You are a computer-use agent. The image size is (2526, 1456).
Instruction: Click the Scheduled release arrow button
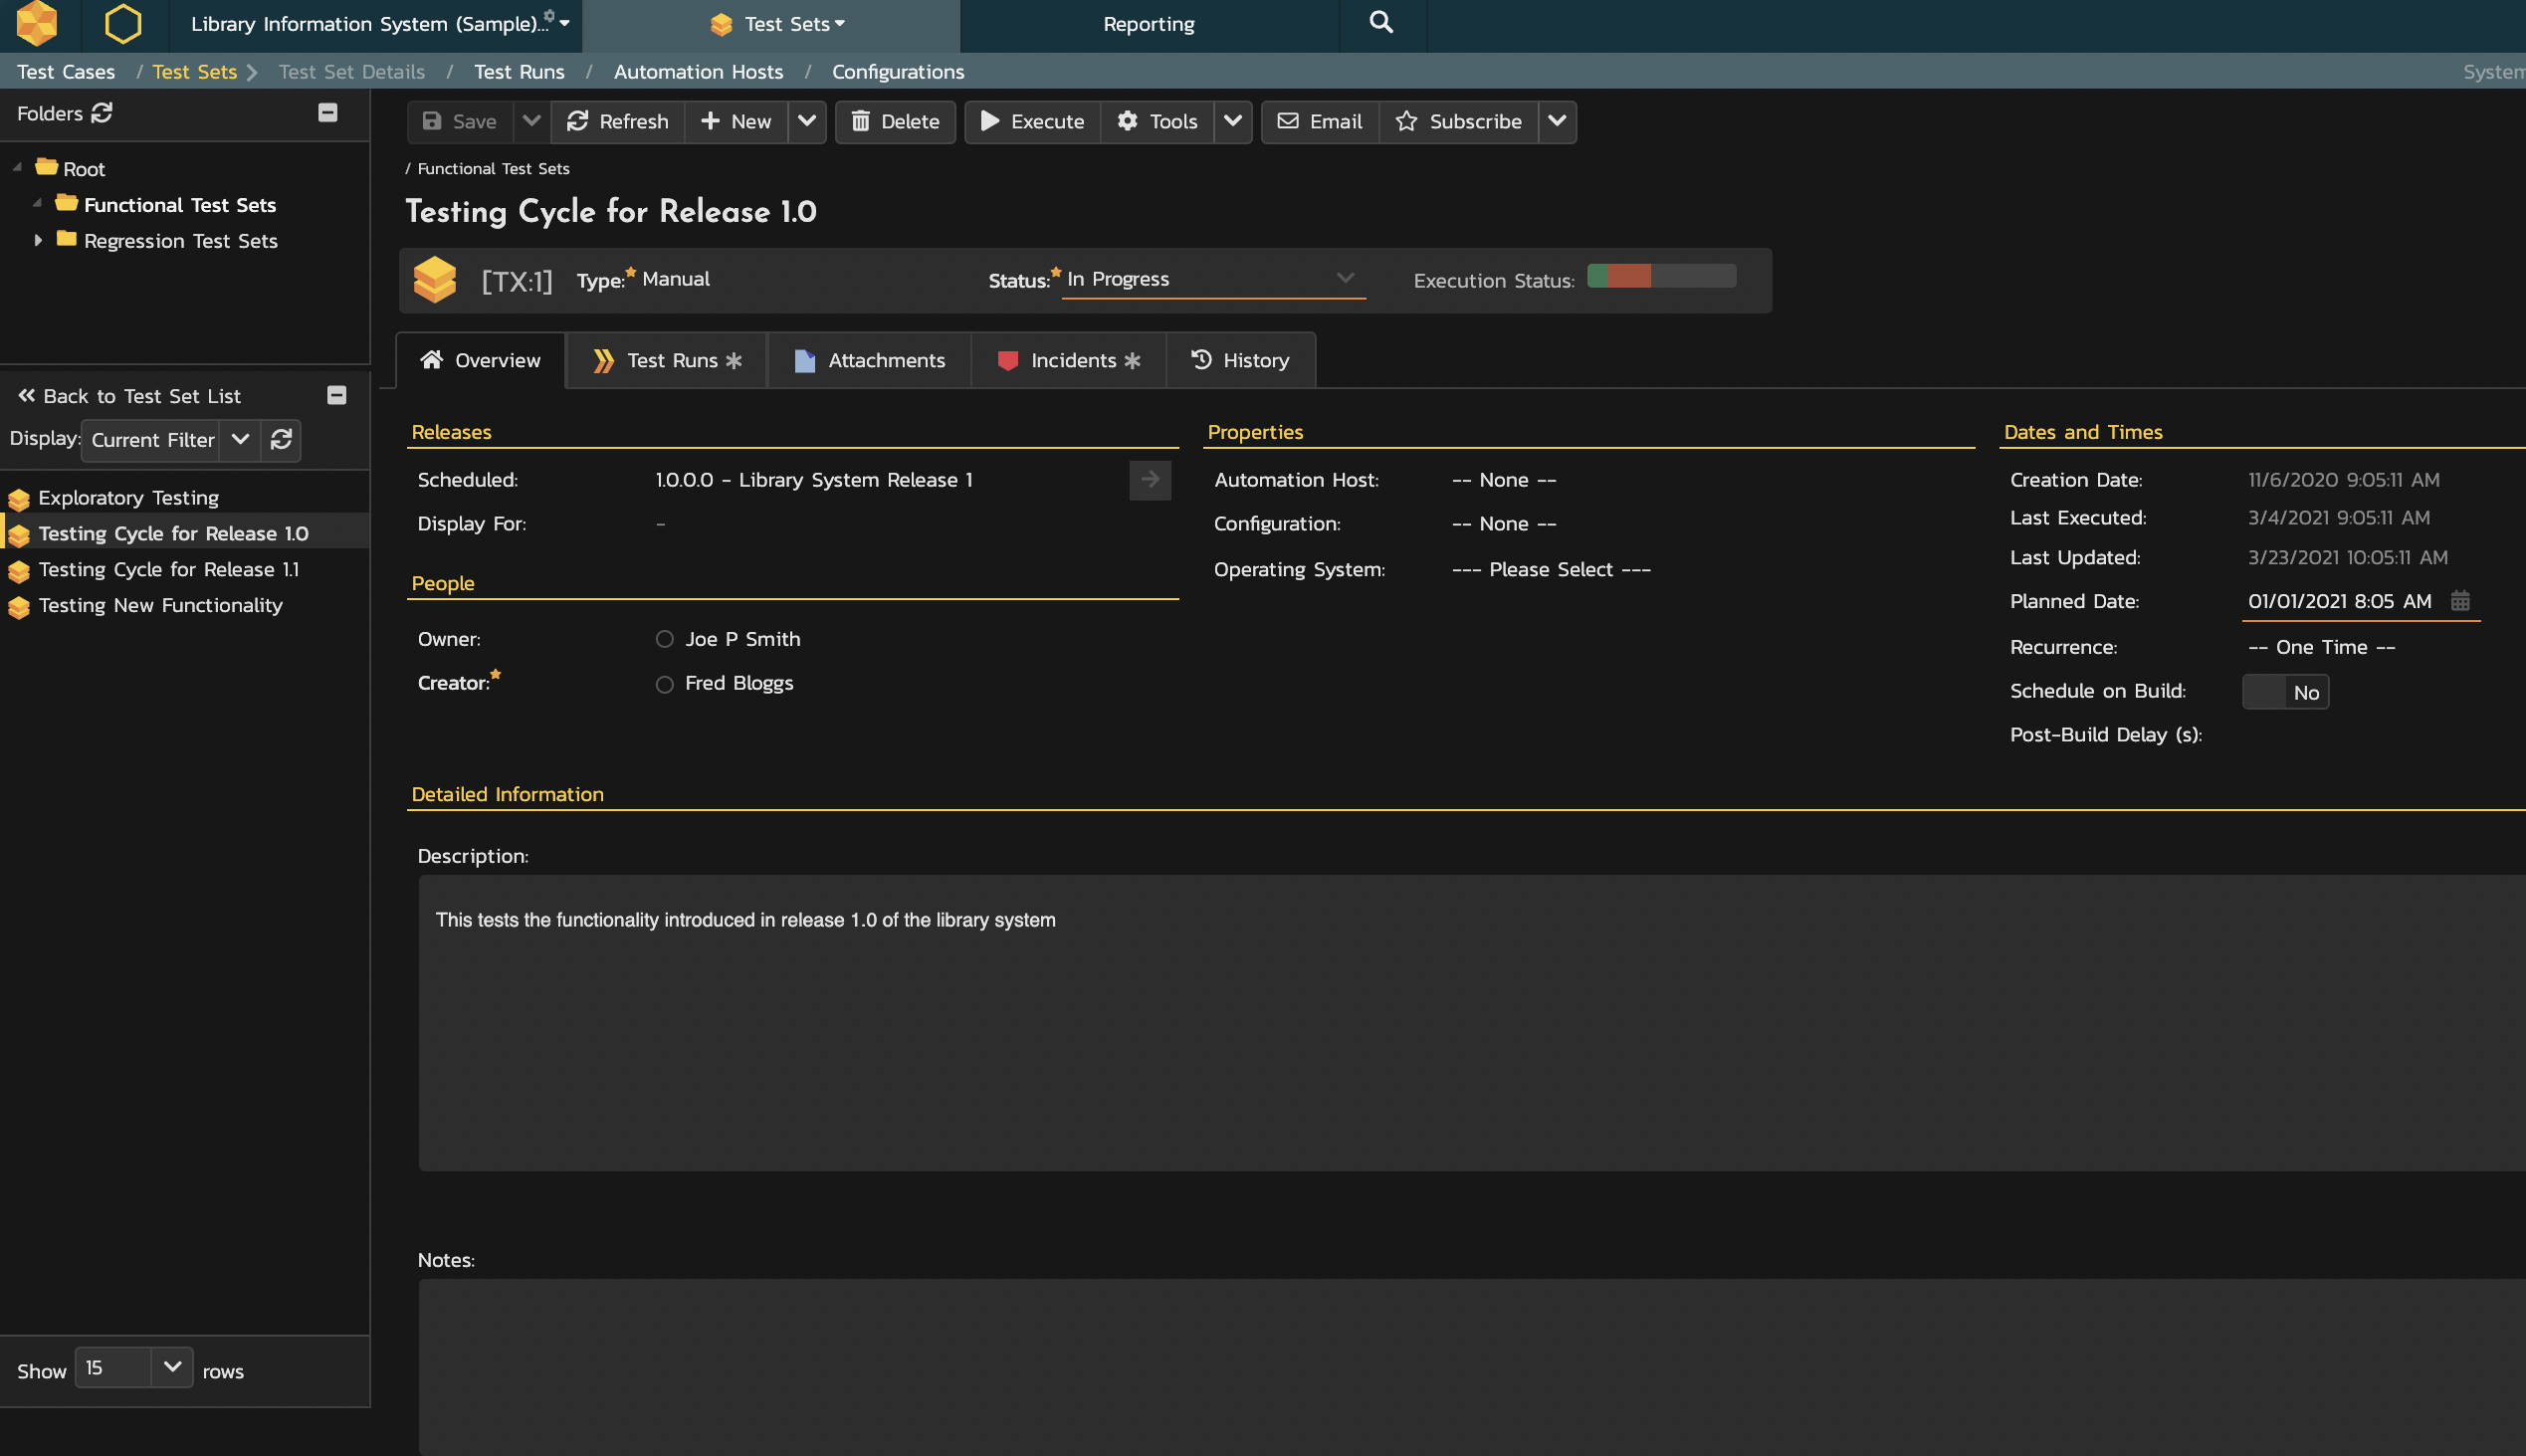1150,480
